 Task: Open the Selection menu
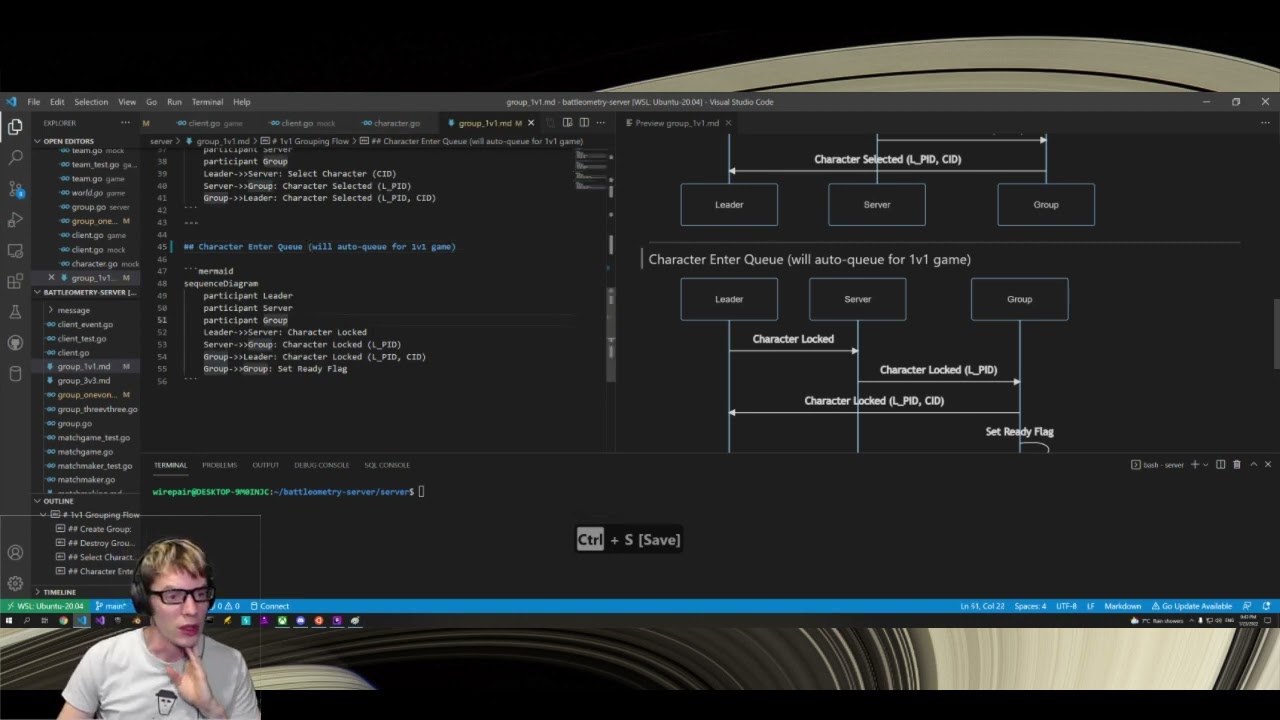tap(91, 102)
